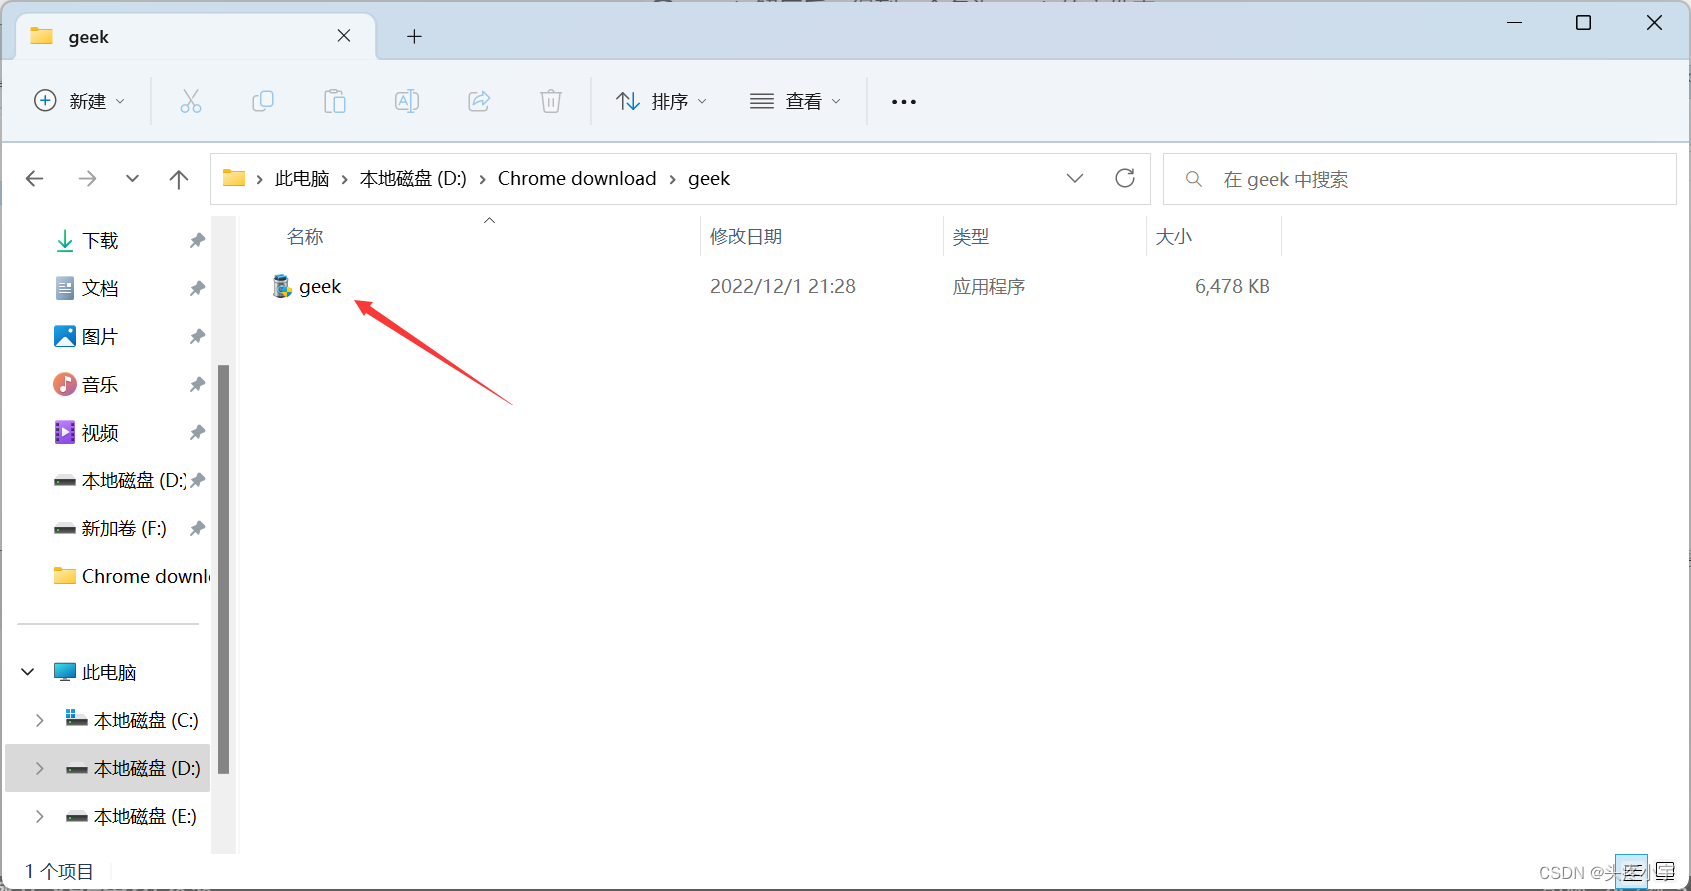Click pin icon next to 新加卷 (F:)
The image size is (1691, 891).
(x=197, y=529)
